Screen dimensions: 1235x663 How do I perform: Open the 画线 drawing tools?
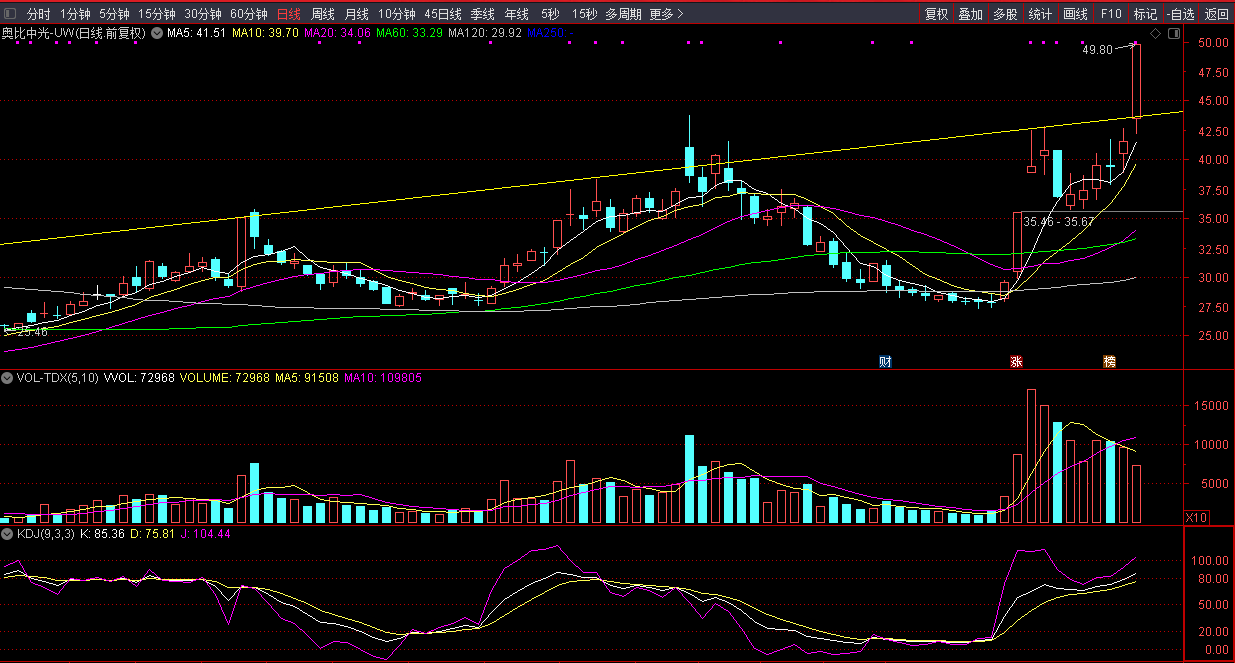coord(1075,14)
